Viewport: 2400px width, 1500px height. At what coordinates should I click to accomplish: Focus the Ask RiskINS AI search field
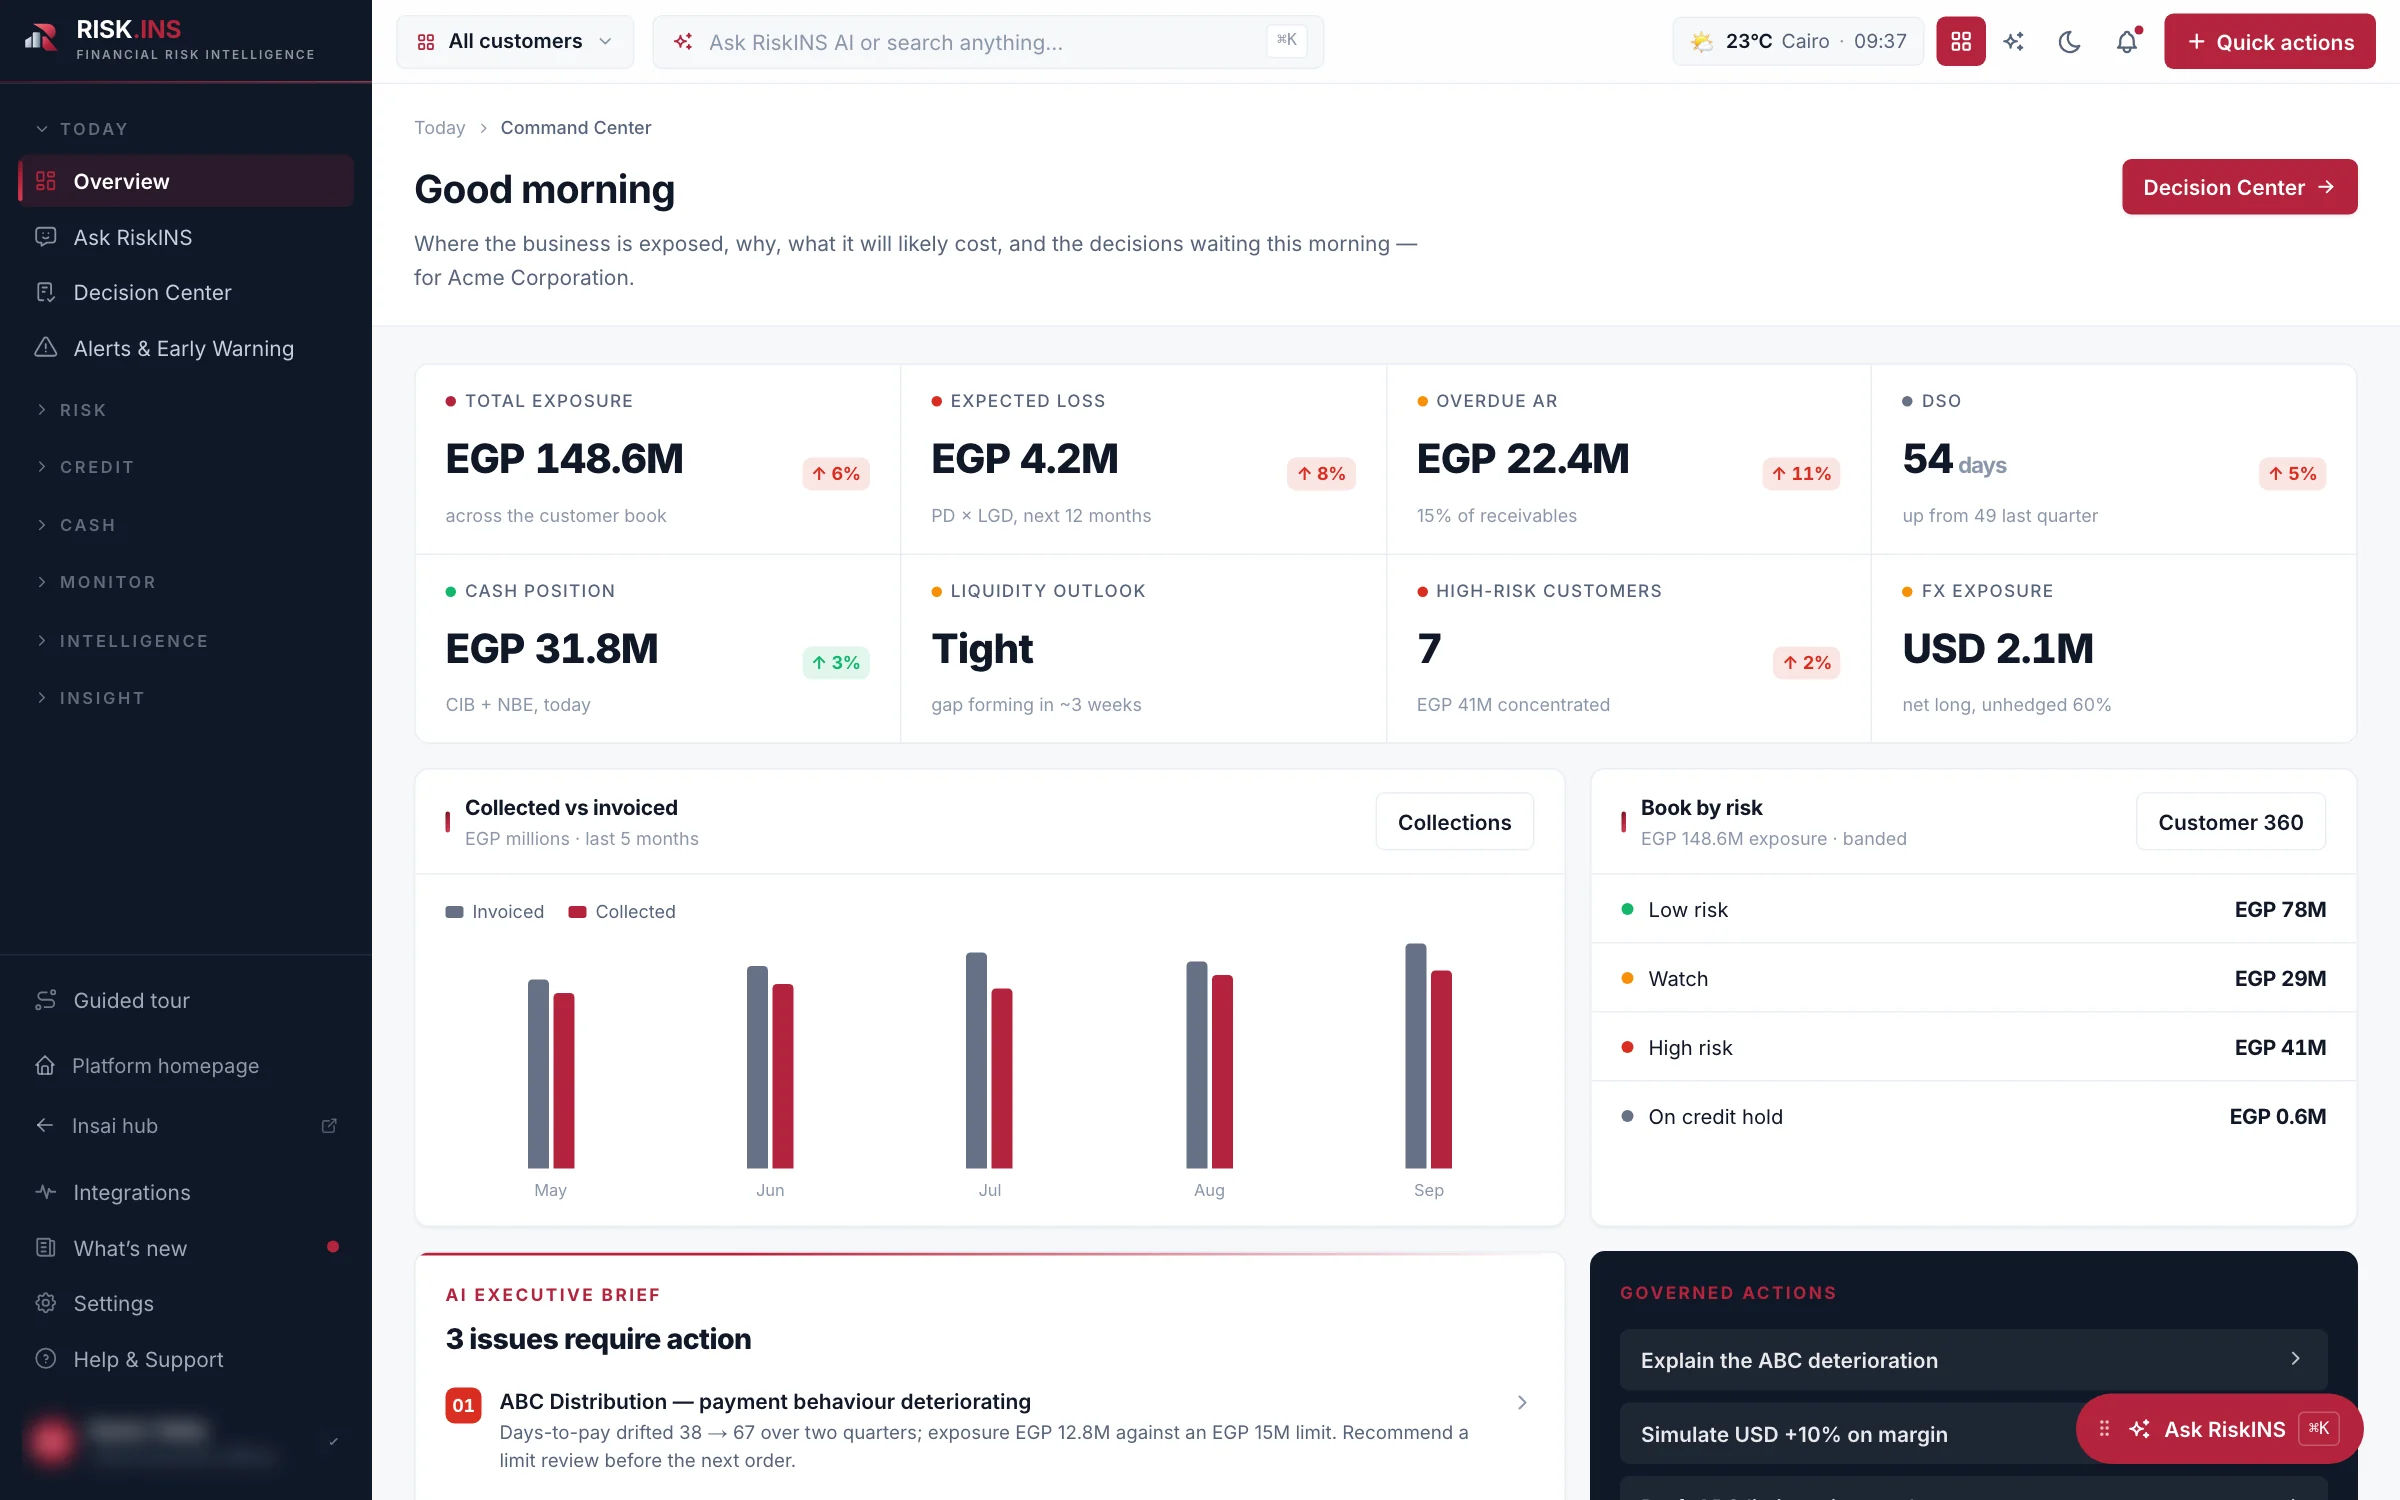point(988,42)
